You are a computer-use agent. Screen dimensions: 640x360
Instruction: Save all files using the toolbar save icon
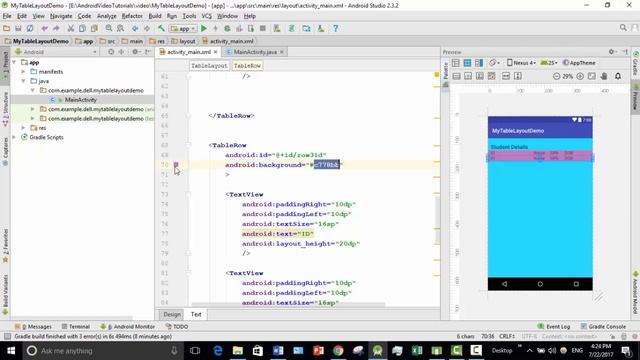point(18,29)
